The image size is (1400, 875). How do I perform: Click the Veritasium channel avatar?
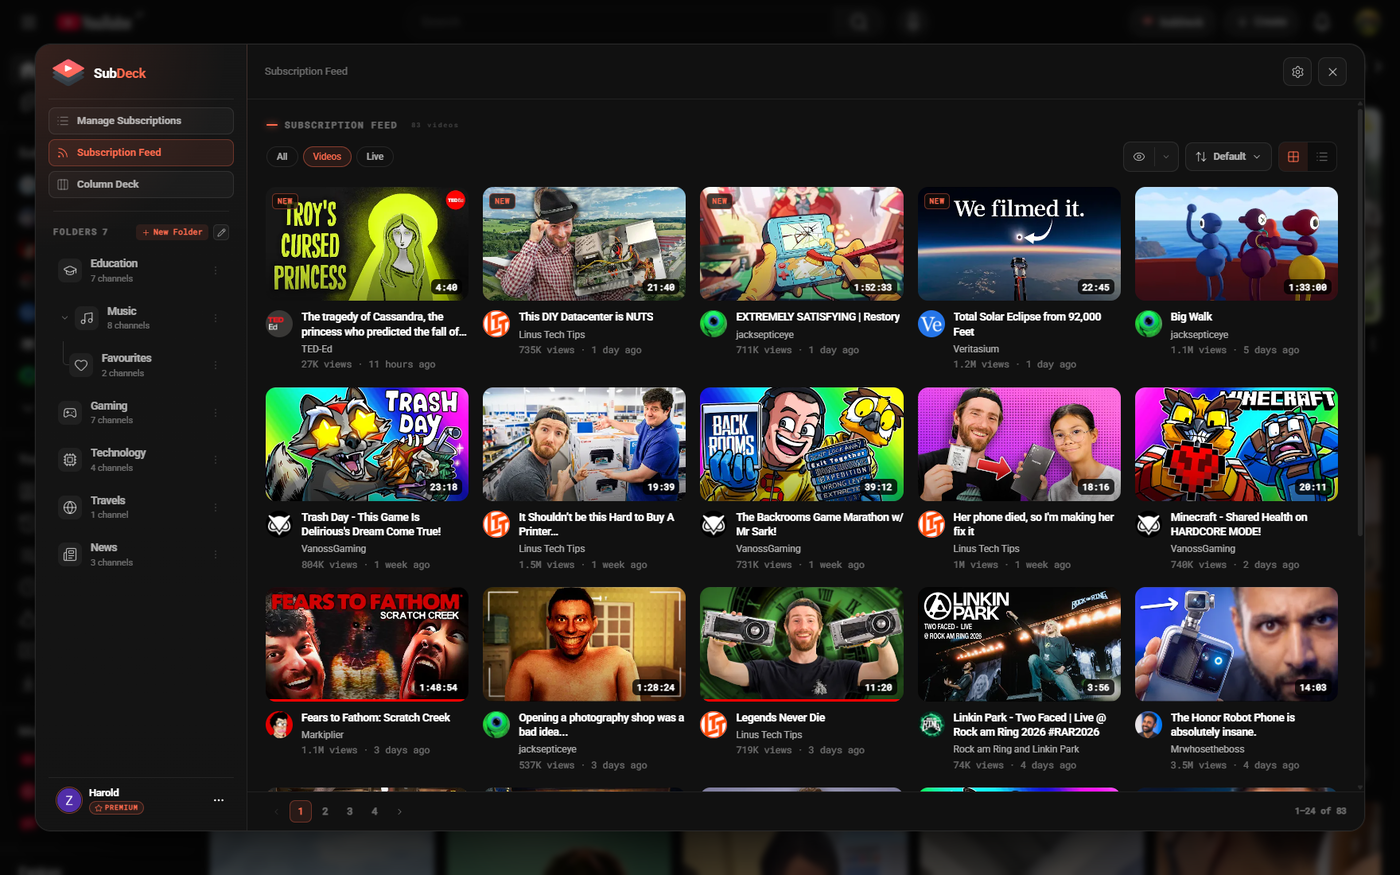(x=931, y=323)
